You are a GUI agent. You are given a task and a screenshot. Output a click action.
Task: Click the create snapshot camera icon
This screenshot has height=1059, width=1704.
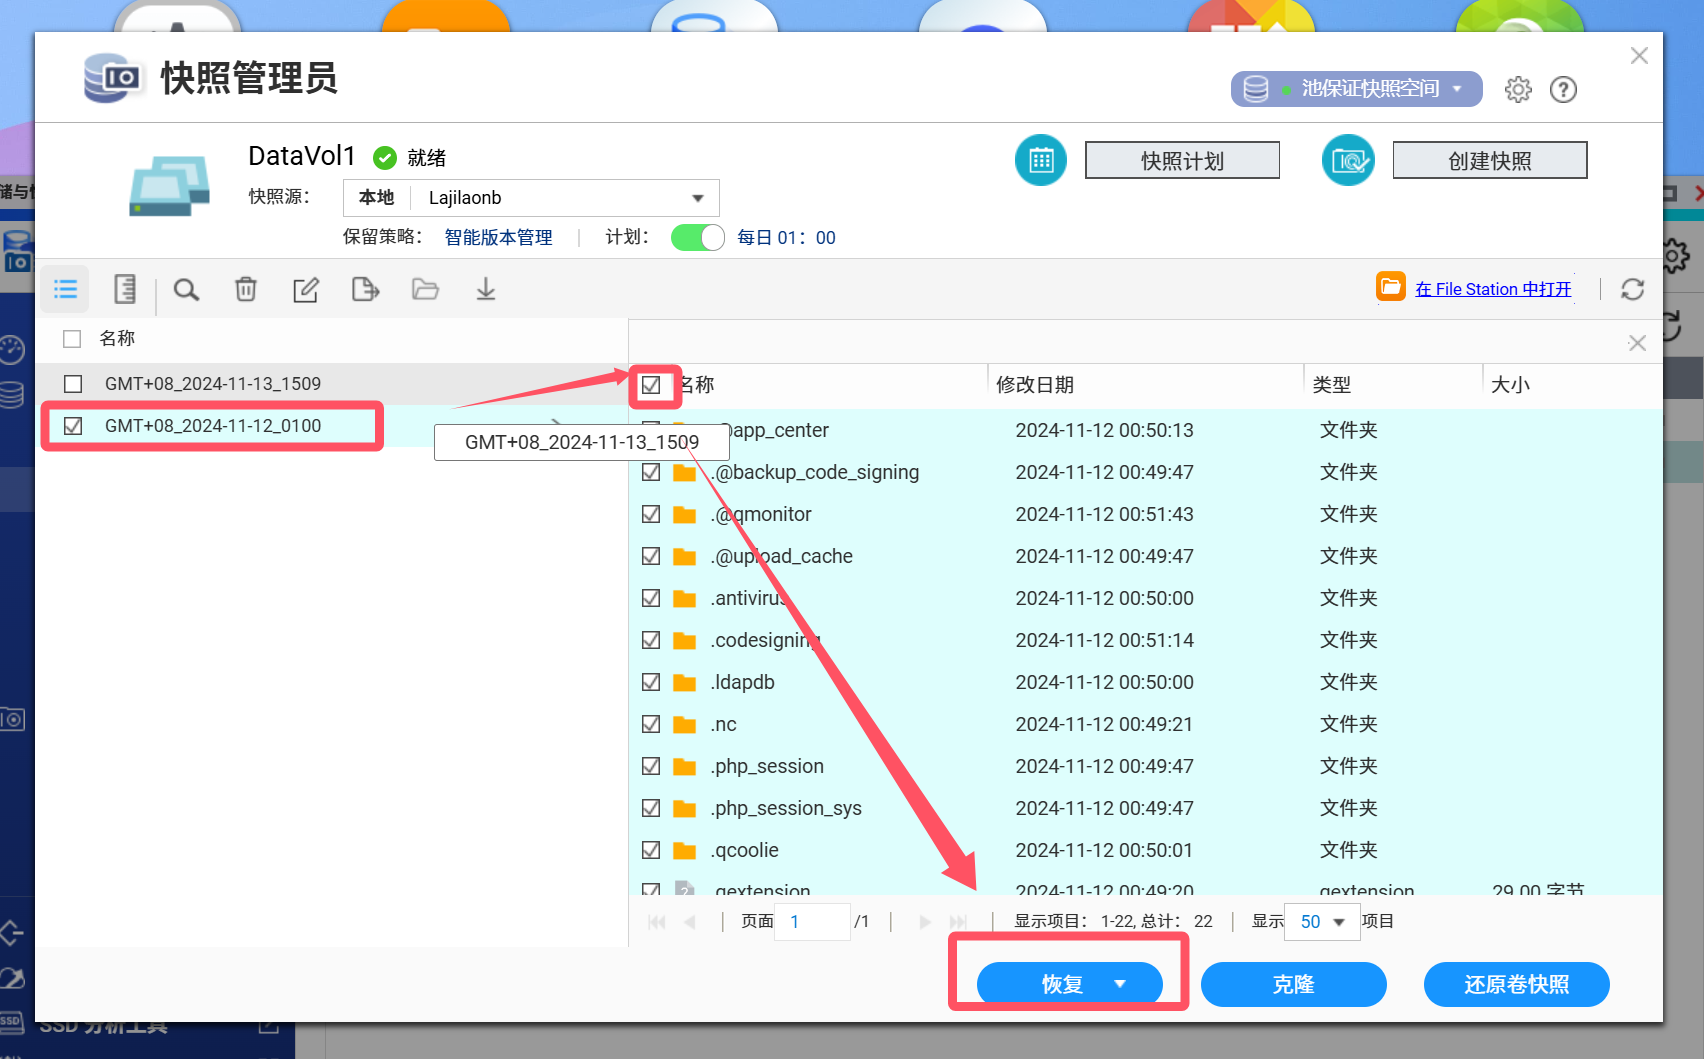1348,160
